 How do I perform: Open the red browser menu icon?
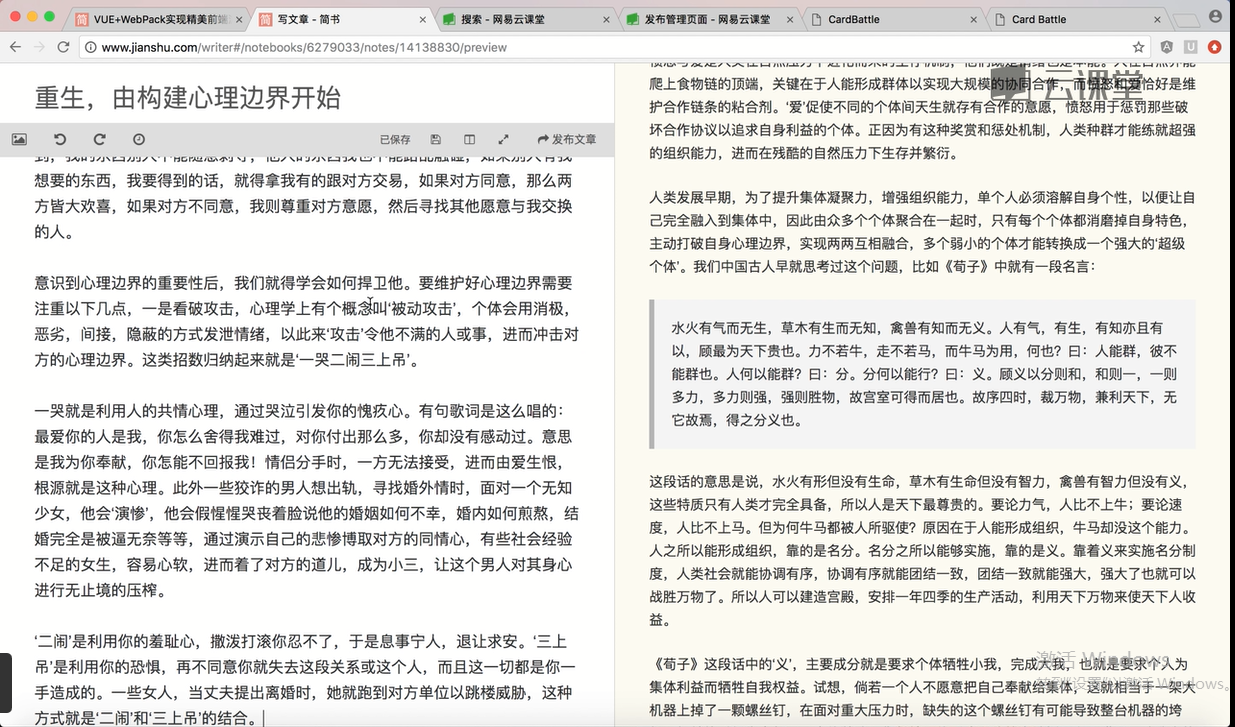1214,47
